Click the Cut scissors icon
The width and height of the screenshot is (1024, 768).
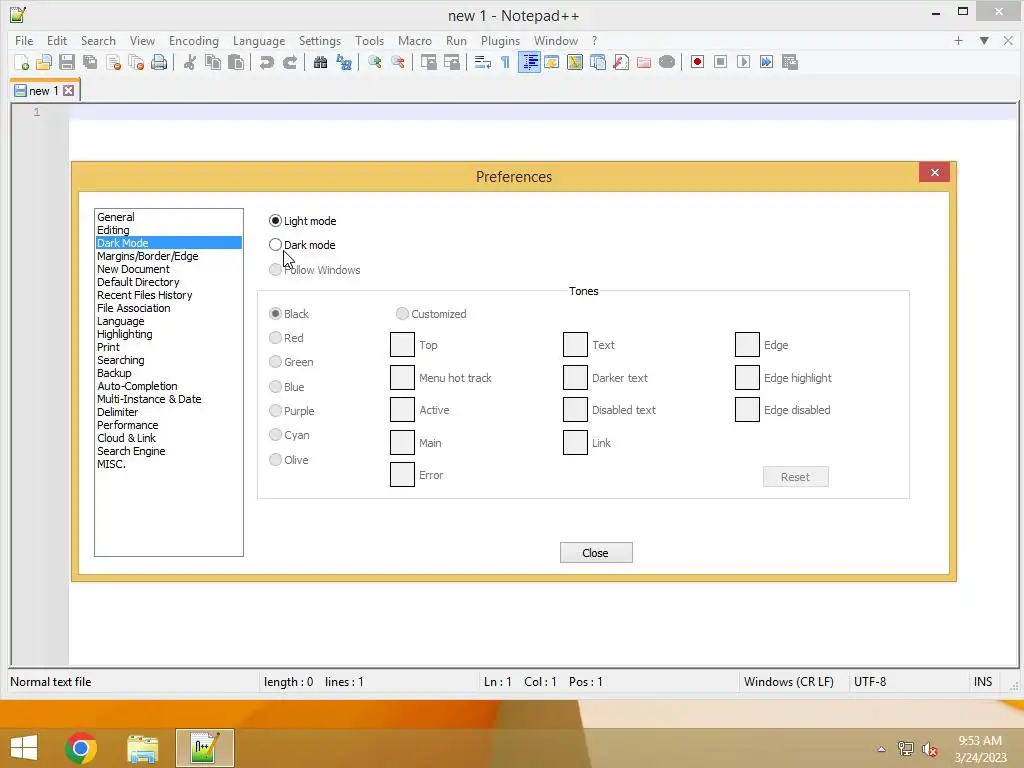click(x=190, y=62)
